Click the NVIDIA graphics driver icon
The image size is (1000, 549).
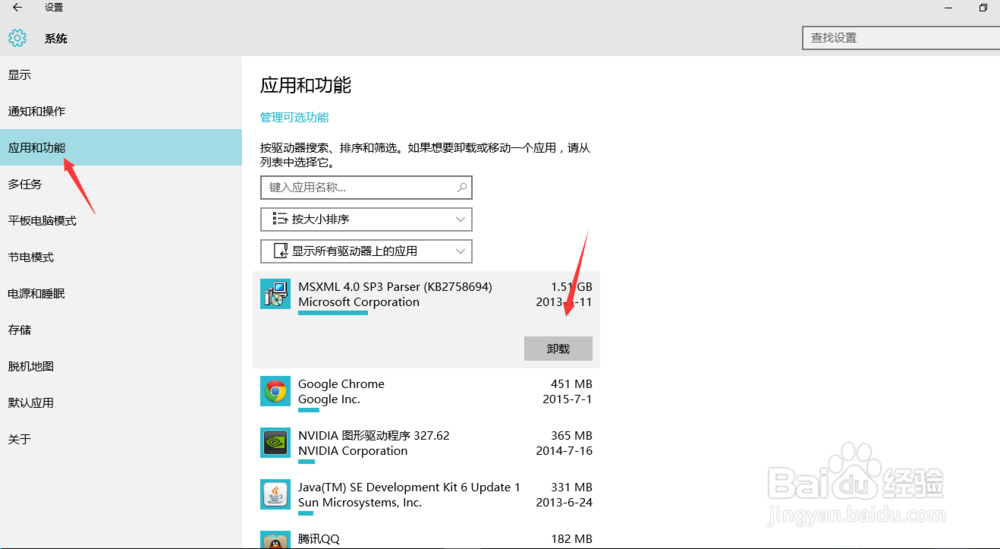click(276, 443)
